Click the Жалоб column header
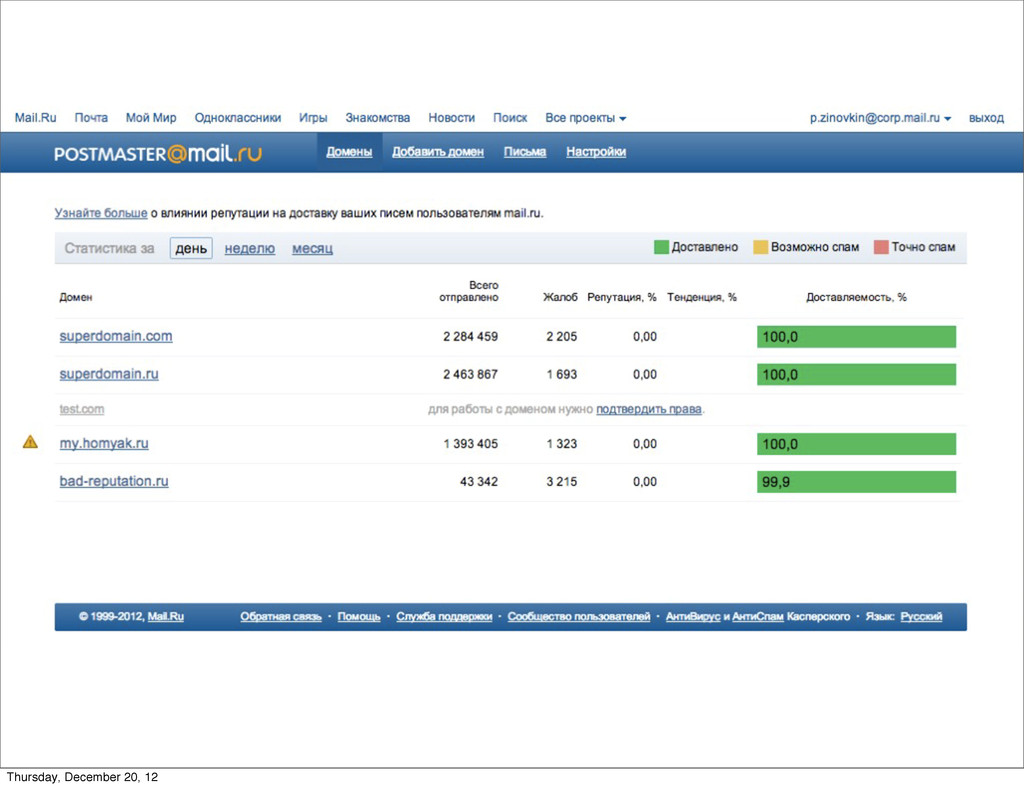Viewport: 1024px width, 788px height. (x=560, y=297)
